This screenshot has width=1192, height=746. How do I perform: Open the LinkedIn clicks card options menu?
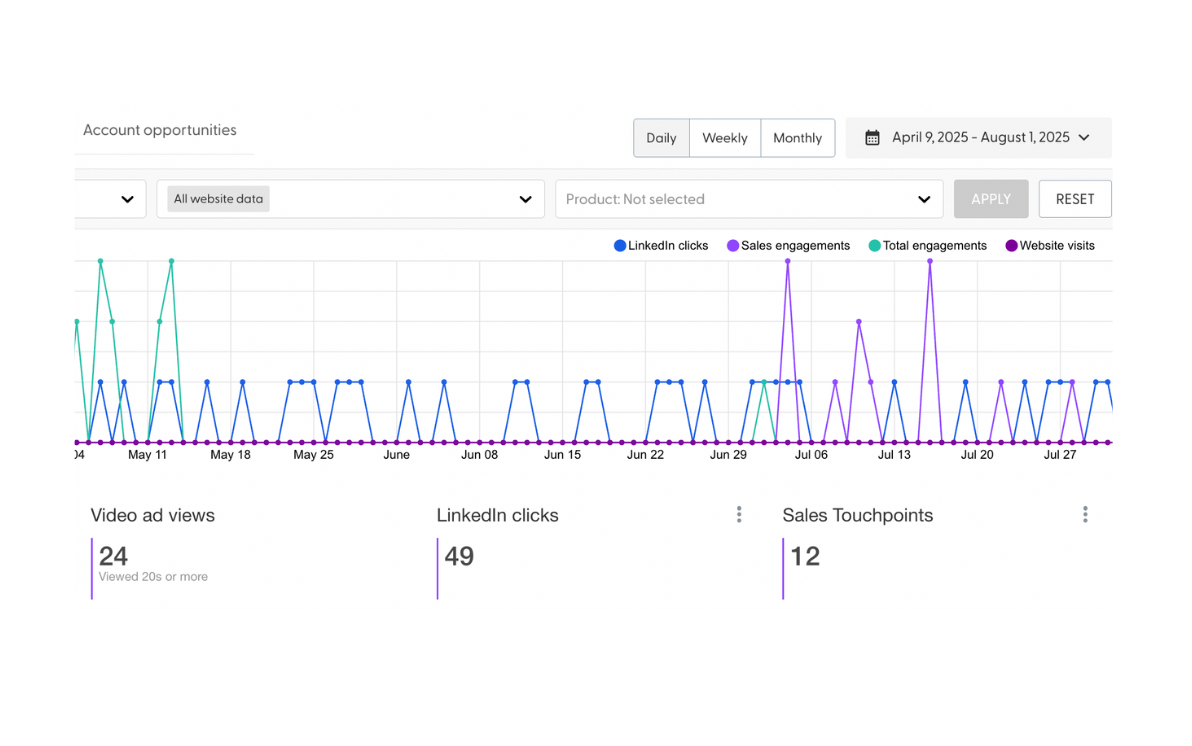pos(739,514)
